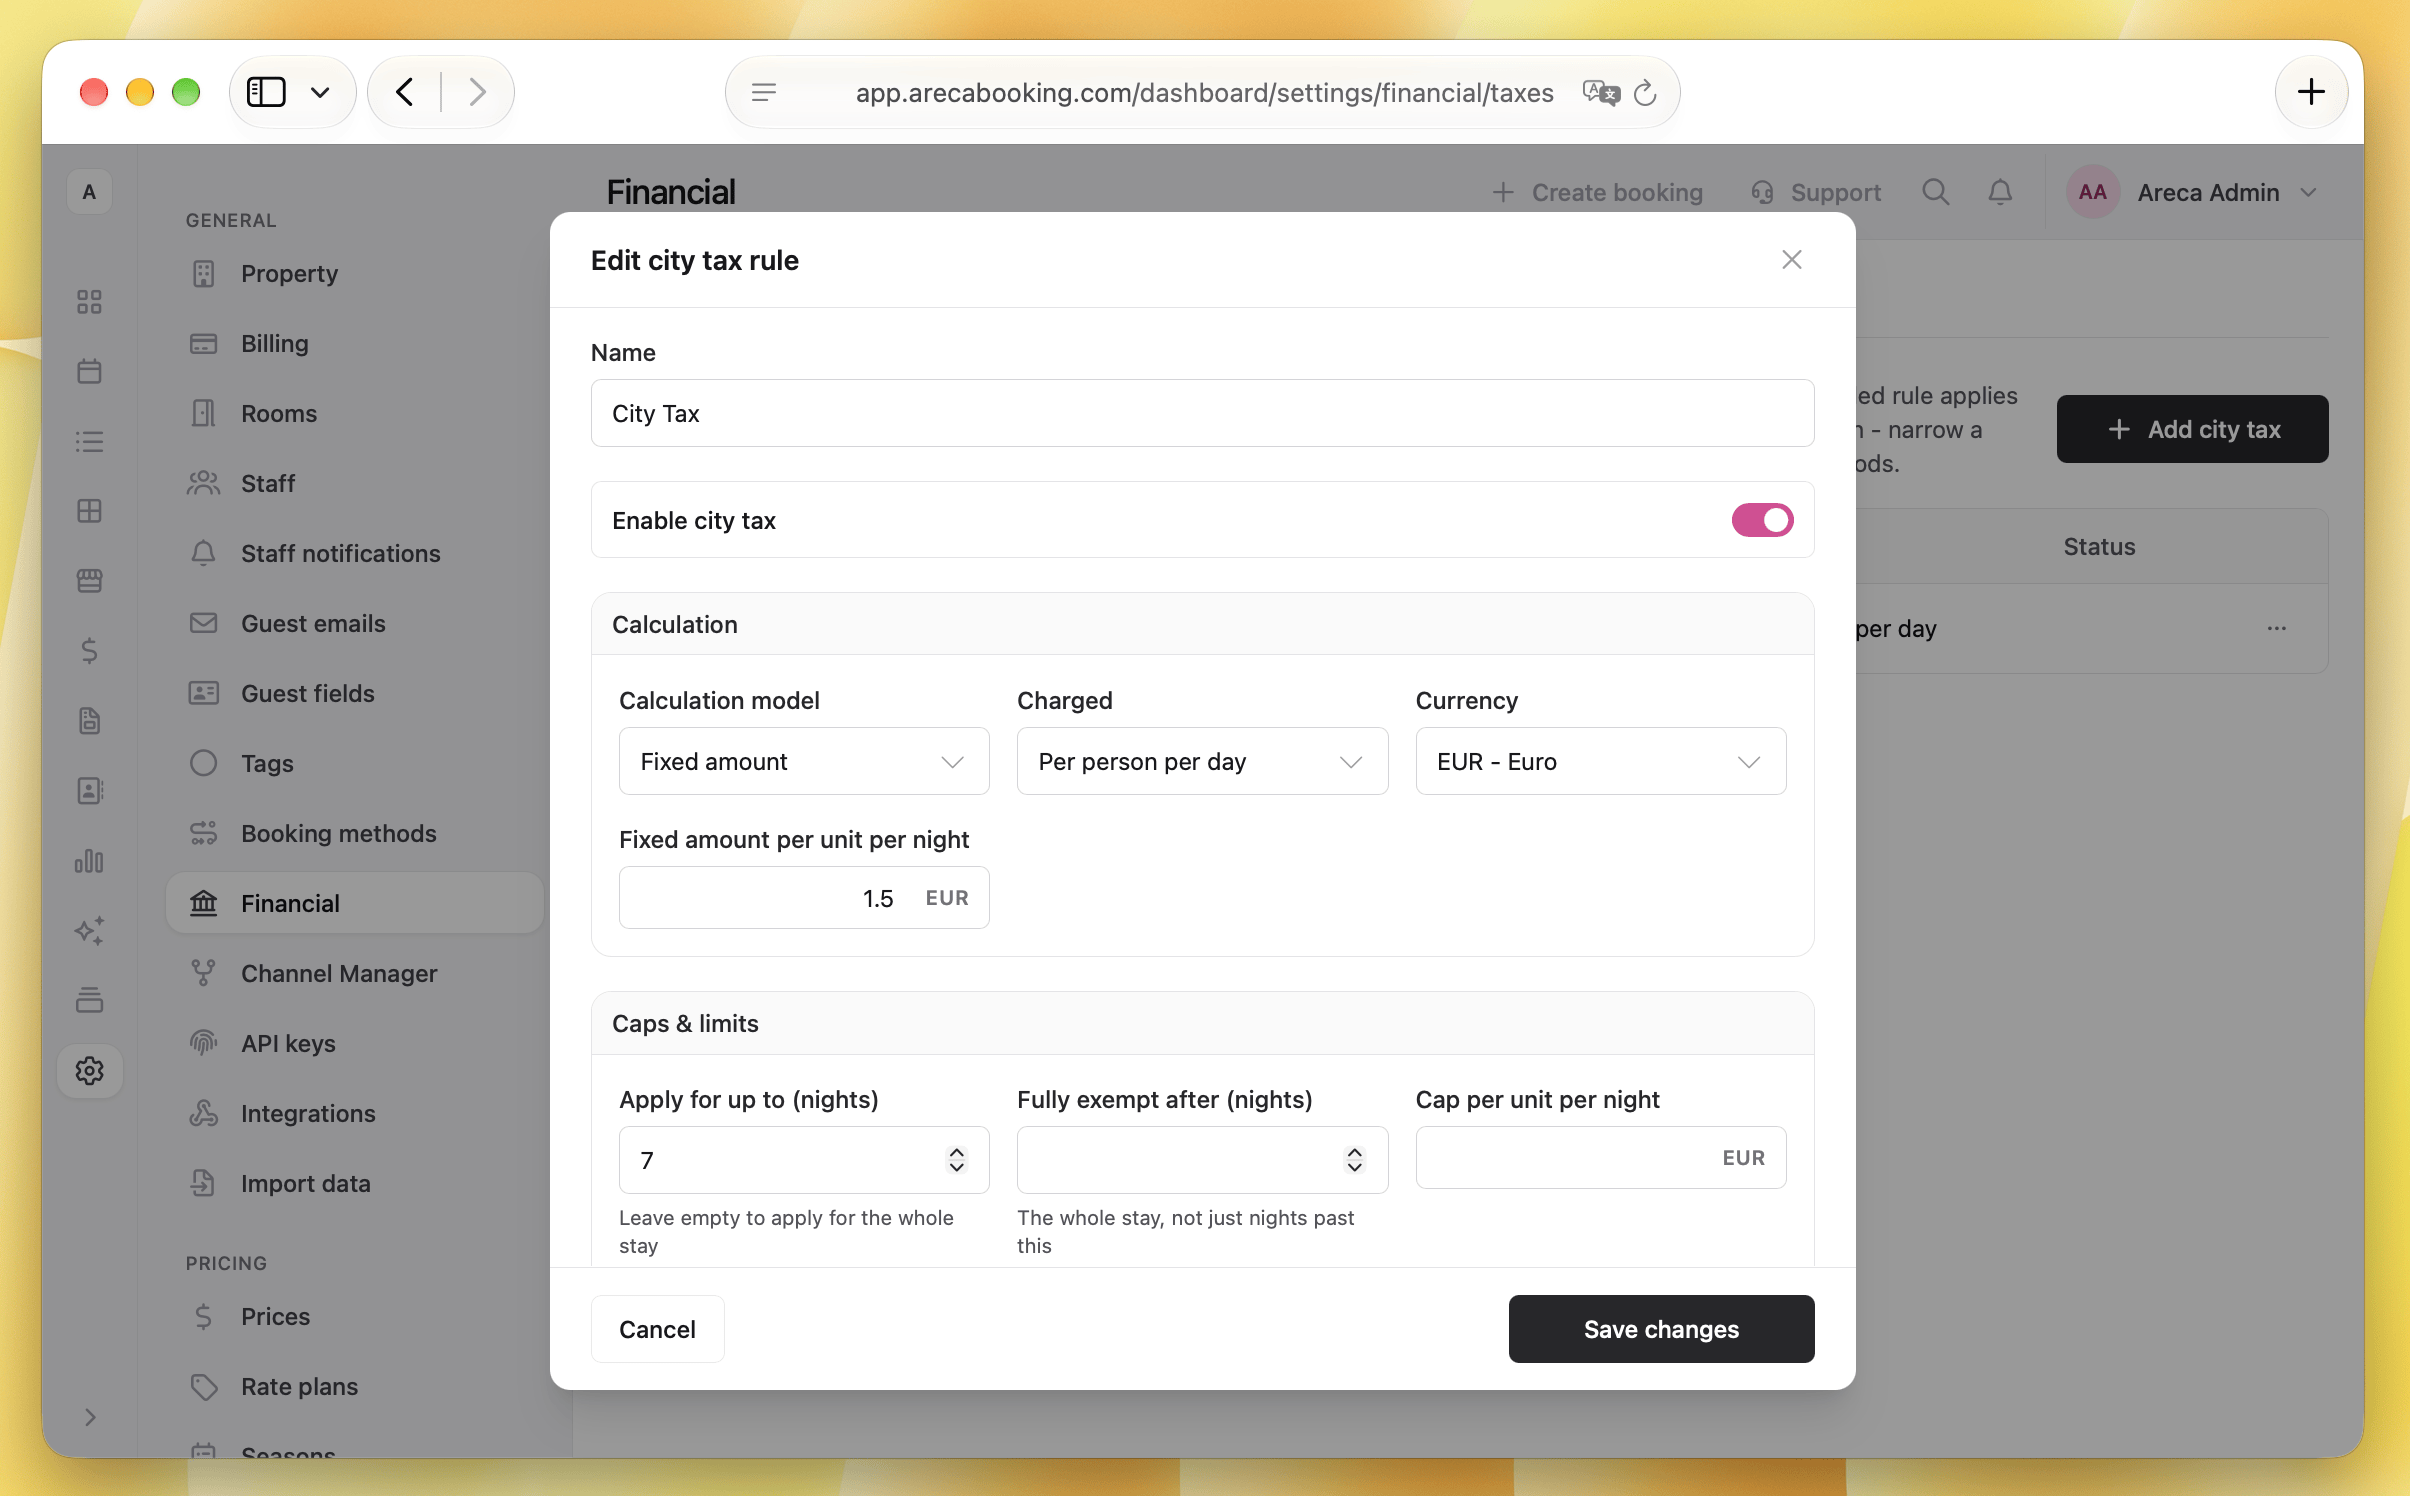
Task: Open the Currency dropdown
Action: tap(1600, 761)
